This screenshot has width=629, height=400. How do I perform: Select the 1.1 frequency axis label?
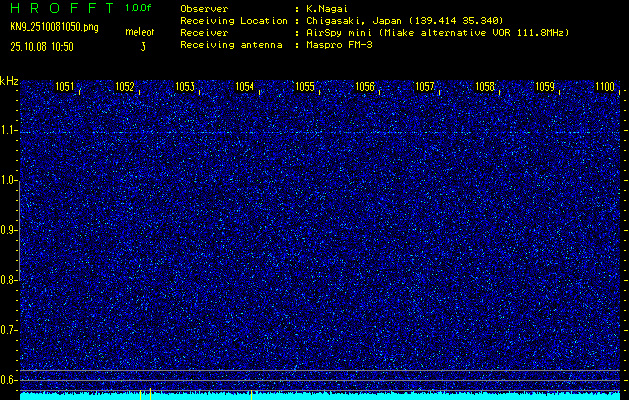pos(9,130)
